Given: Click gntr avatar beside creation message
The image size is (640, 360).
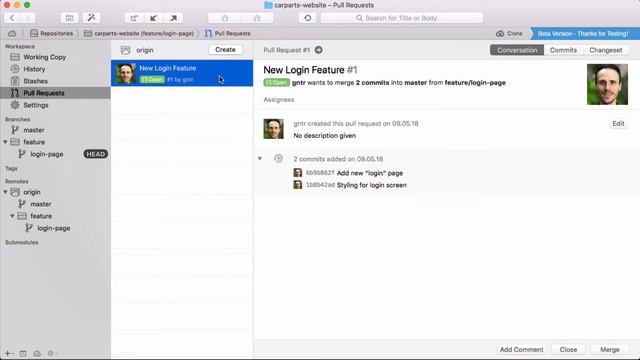Looking at the screenshot, I should pyautogui.click(x=273, y=129).
